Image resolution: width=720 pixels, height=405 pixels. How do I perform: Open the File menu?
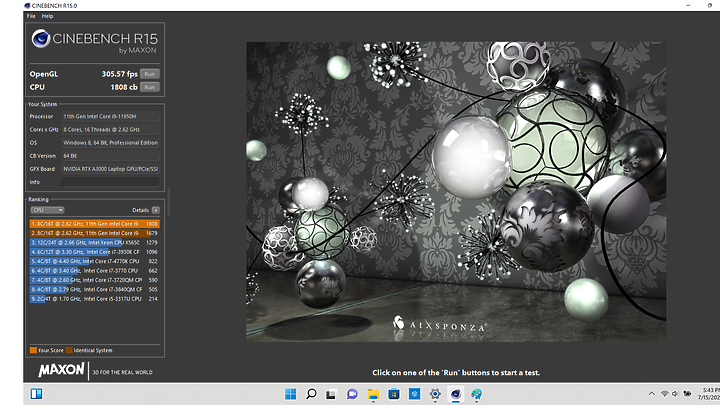[x=31, y=16]
